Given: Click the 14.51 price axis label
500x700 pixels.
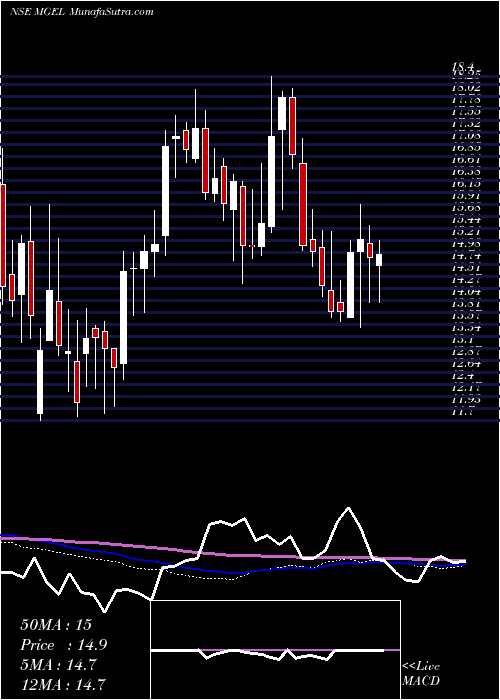Looking at the screenshot, I should (x=467, y=267).
